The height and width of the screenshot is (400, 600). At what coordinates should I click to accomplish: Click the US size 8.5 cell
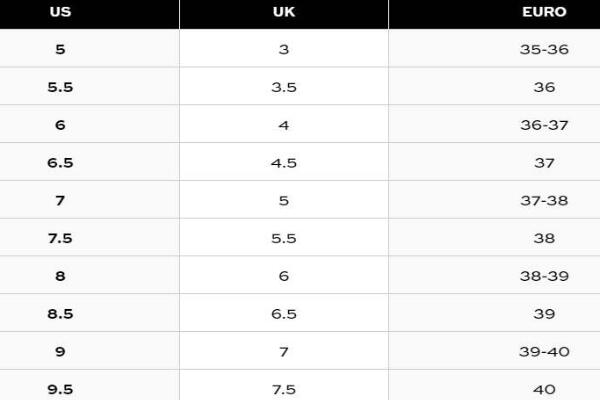point(60,314)
